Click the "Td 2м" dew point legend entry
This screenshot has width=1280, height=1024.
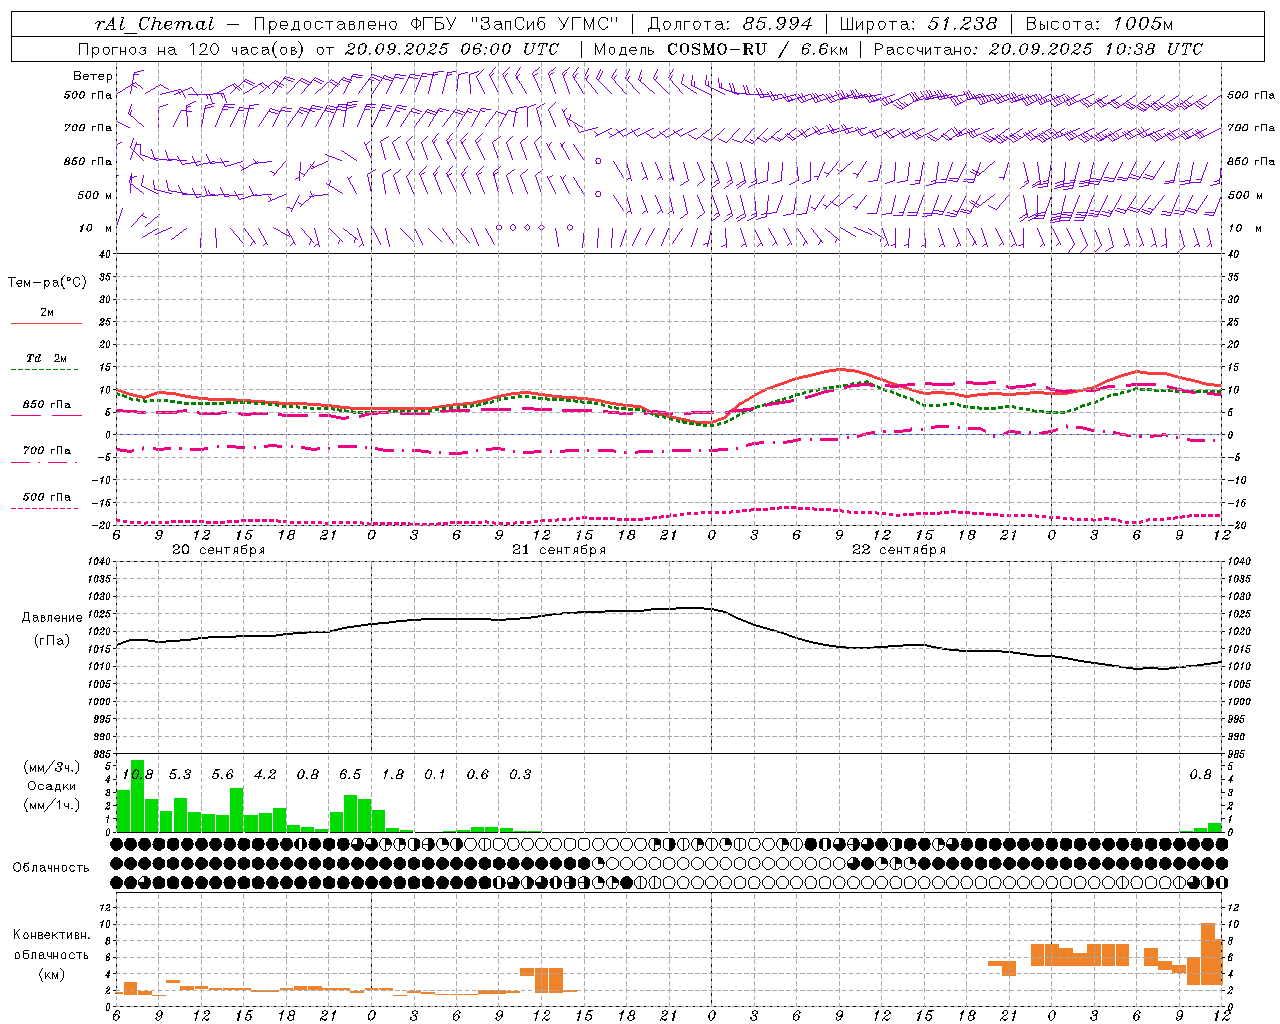coord(47,358)
